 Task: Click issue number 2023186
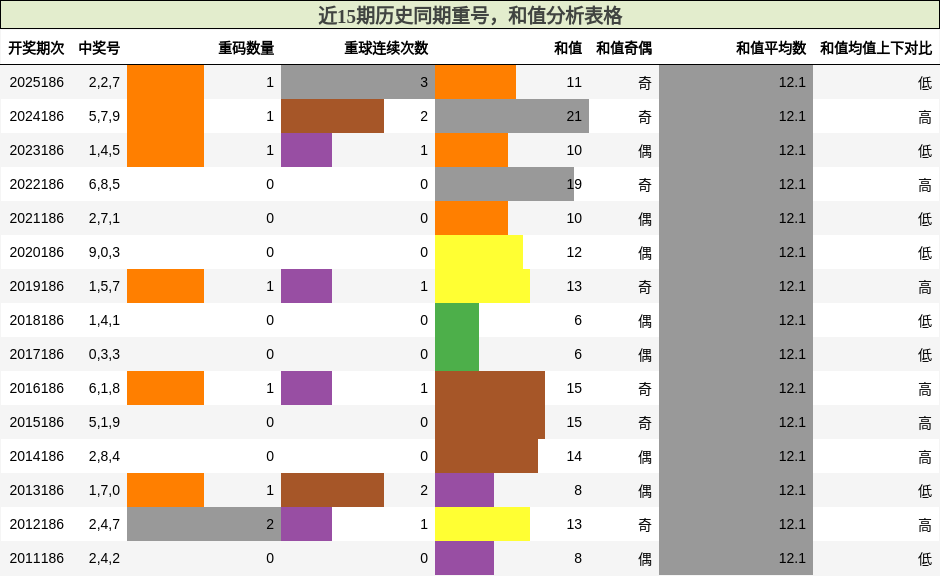click(37, 150)
